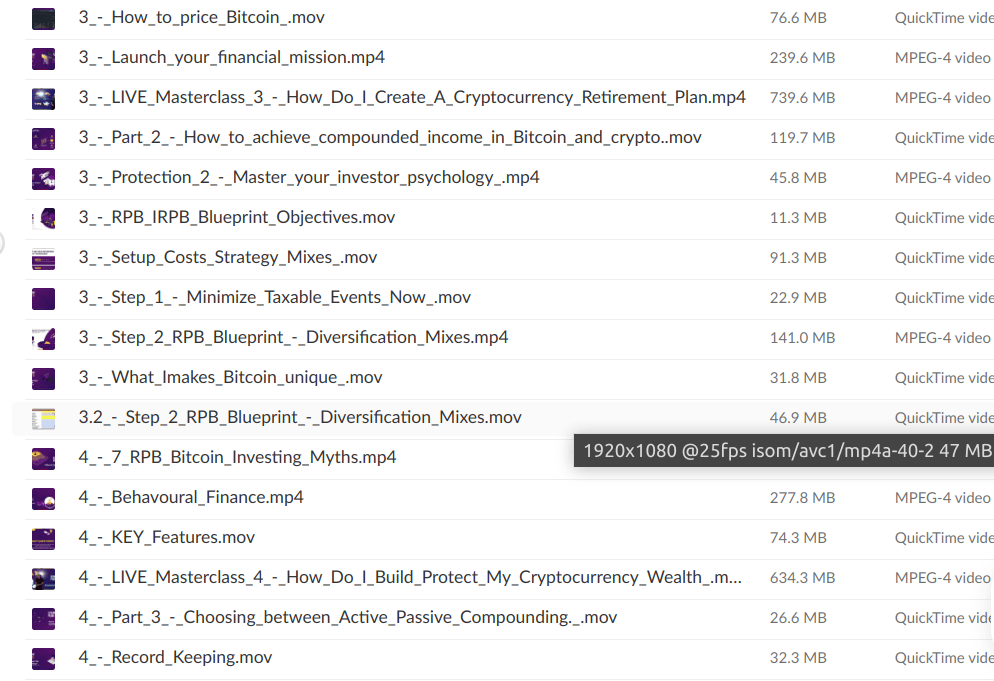Click thumbnail icon of 4_-_KEY_Features.mov
Viewport: 994px width, 681px height.
click(43, 538)
